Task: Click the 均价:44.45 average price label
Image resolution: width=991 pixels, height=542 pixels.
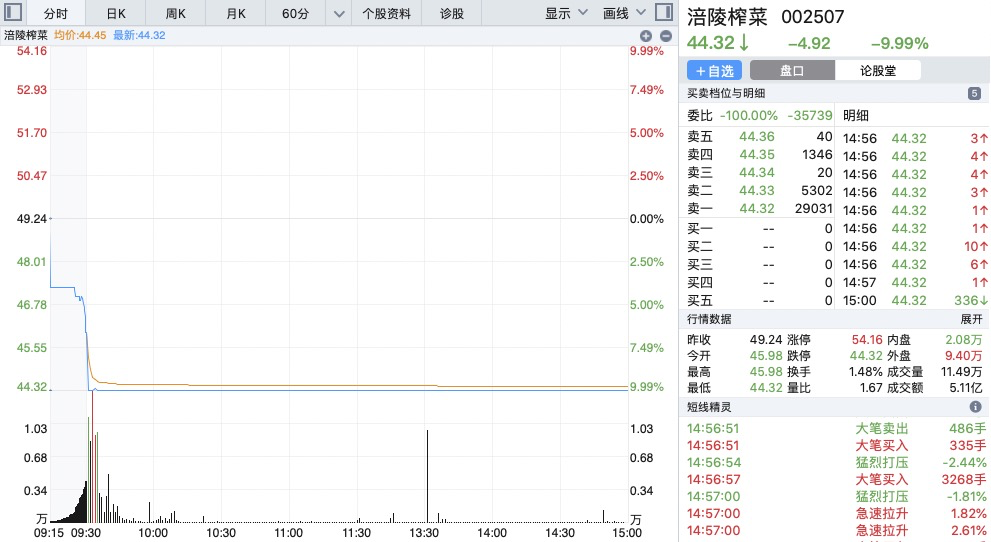Action: pyautogui.click(x=80, y=35)
